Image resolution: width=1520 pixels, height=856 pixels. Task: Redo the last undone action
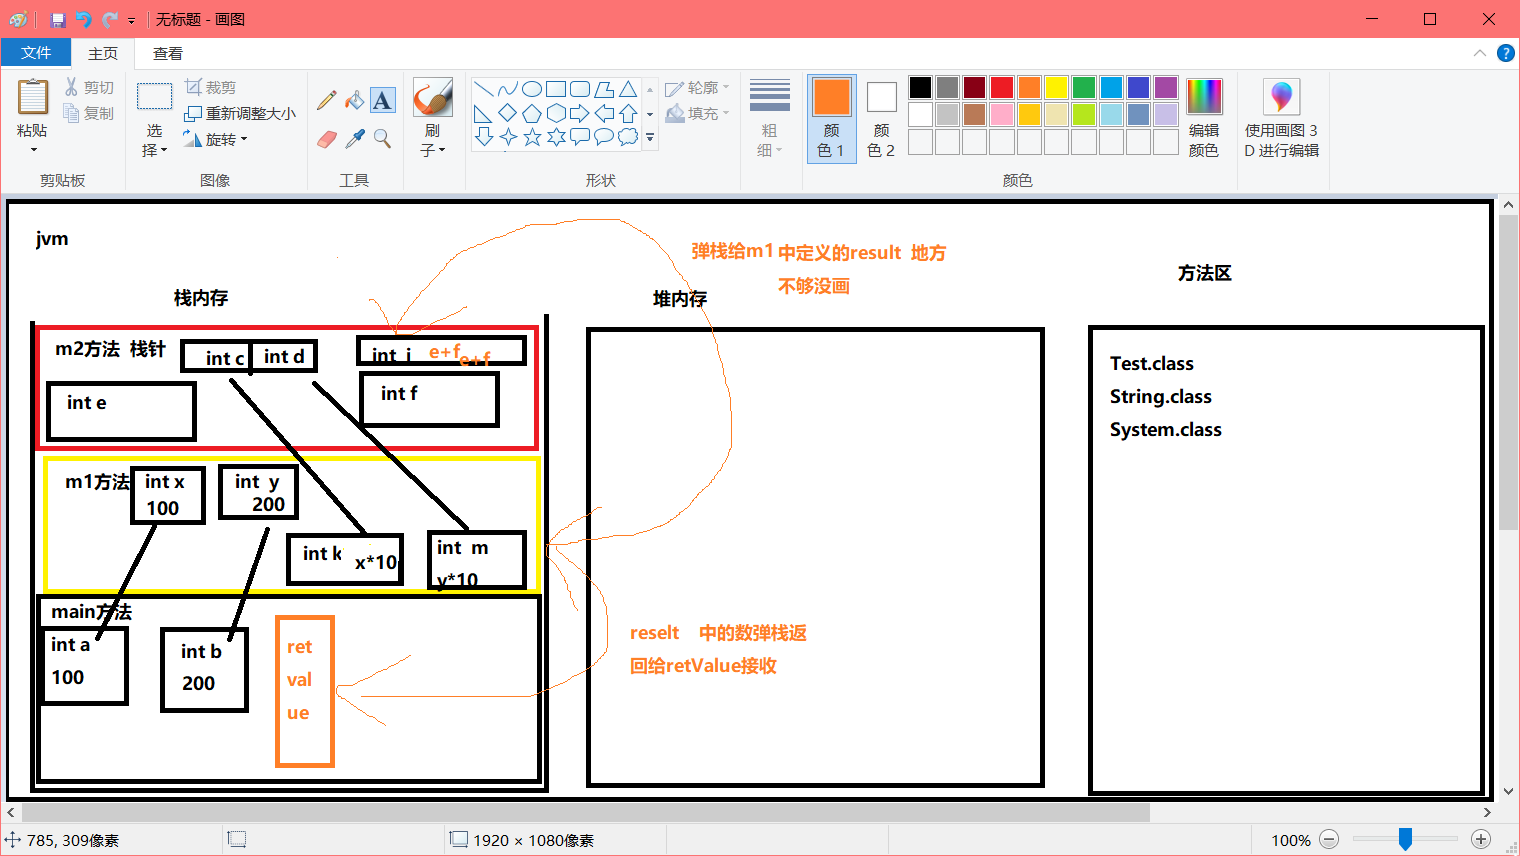(109, 19)
